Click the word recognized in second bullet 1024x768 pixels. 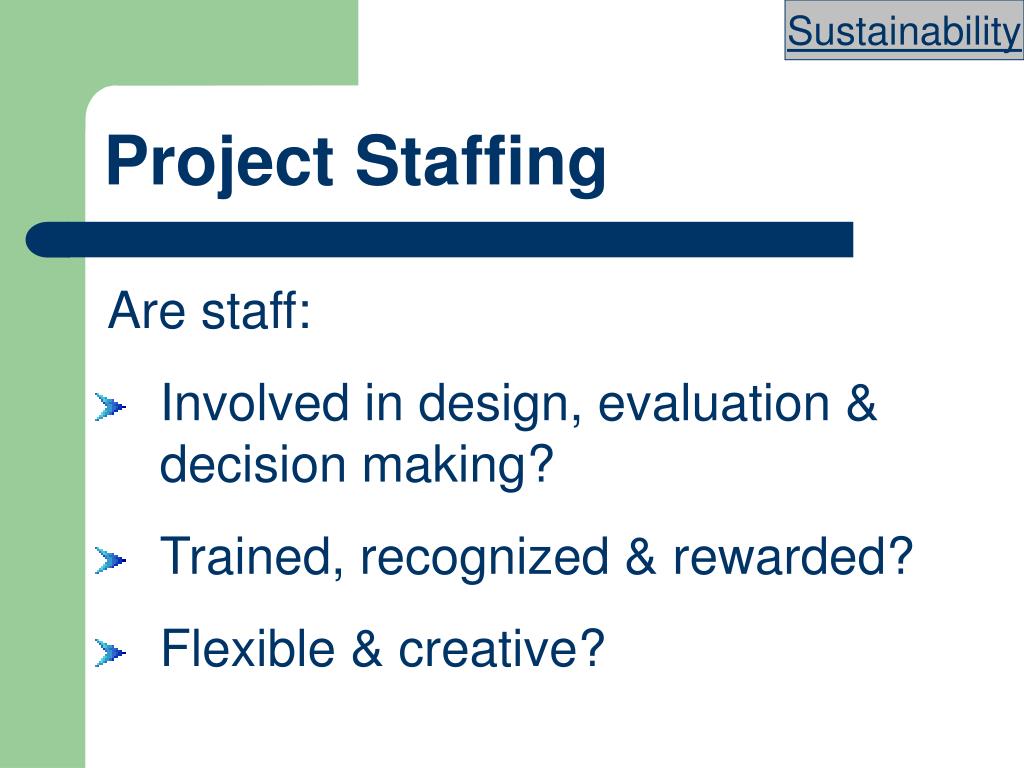tap(484, 558)
